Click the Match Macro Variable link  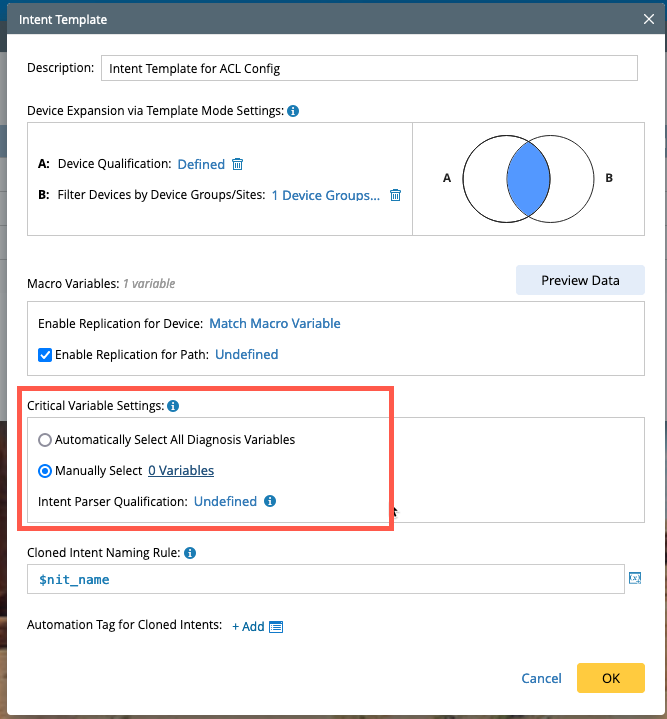coord(275,323)
